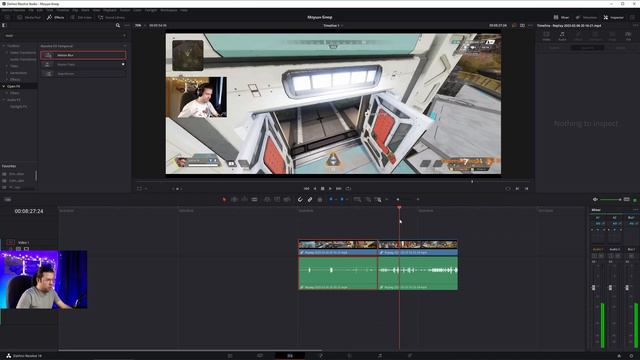
Task: Open the Edit Index panel
Action: [81, 18]
